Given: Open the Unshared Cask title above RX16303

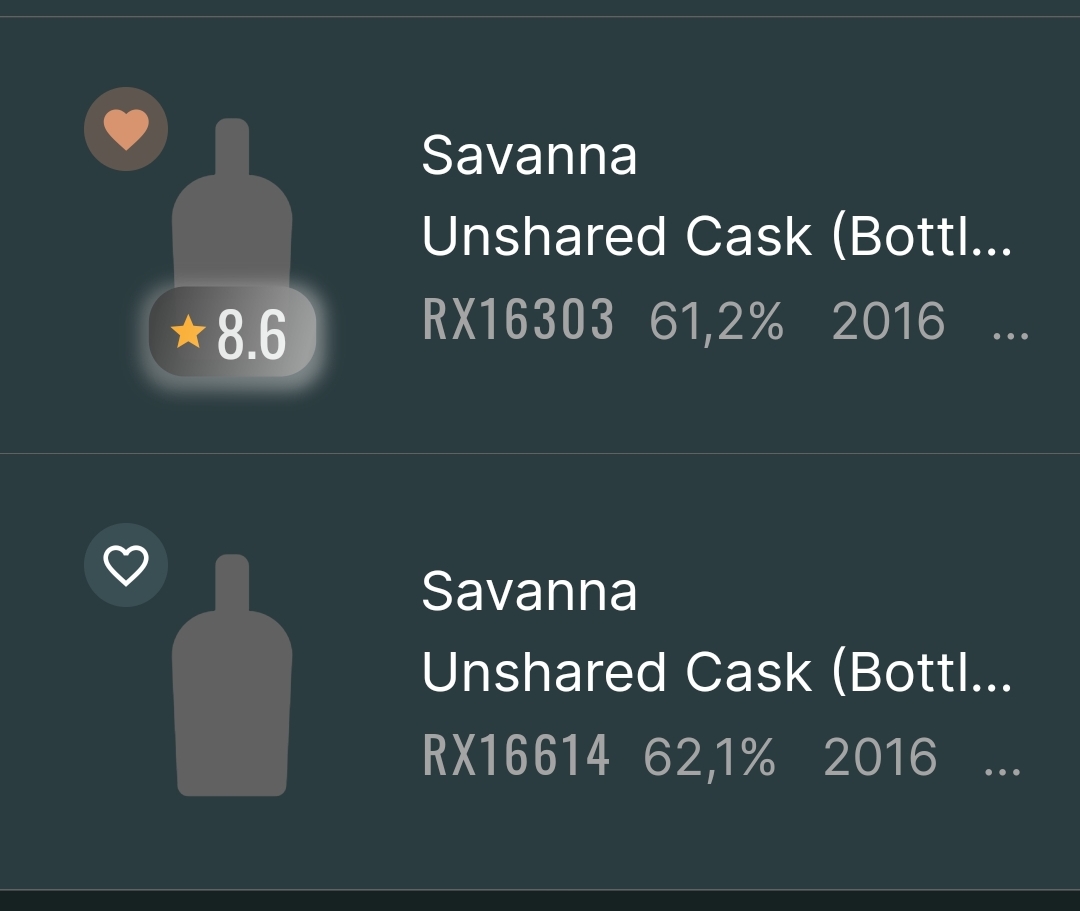Looking at the screenshot, I should [x=716, y=237].
